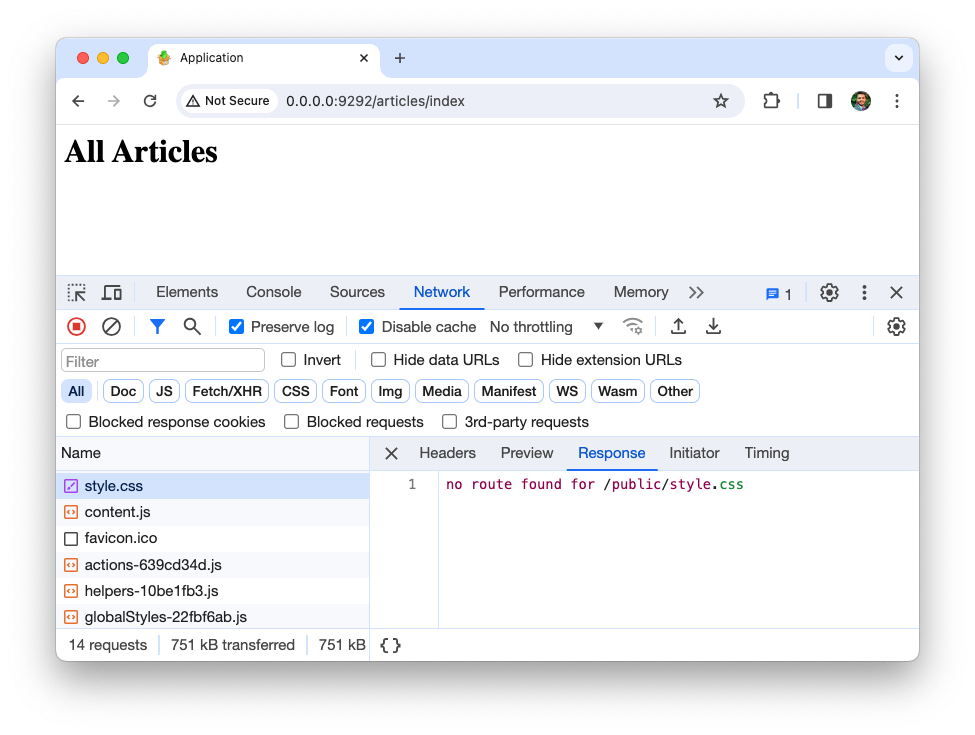Screen dimensions: 975x735
Task: Uncheck the Disable cache checkbox
Action: click(x=367, y=327)
